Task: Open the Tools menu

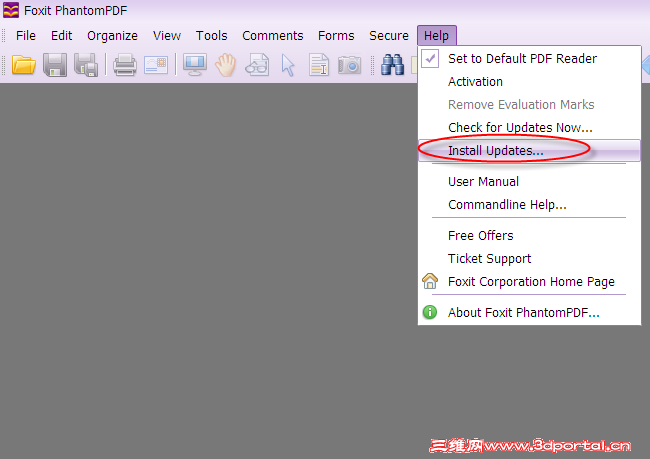Action: pos(211,36)
